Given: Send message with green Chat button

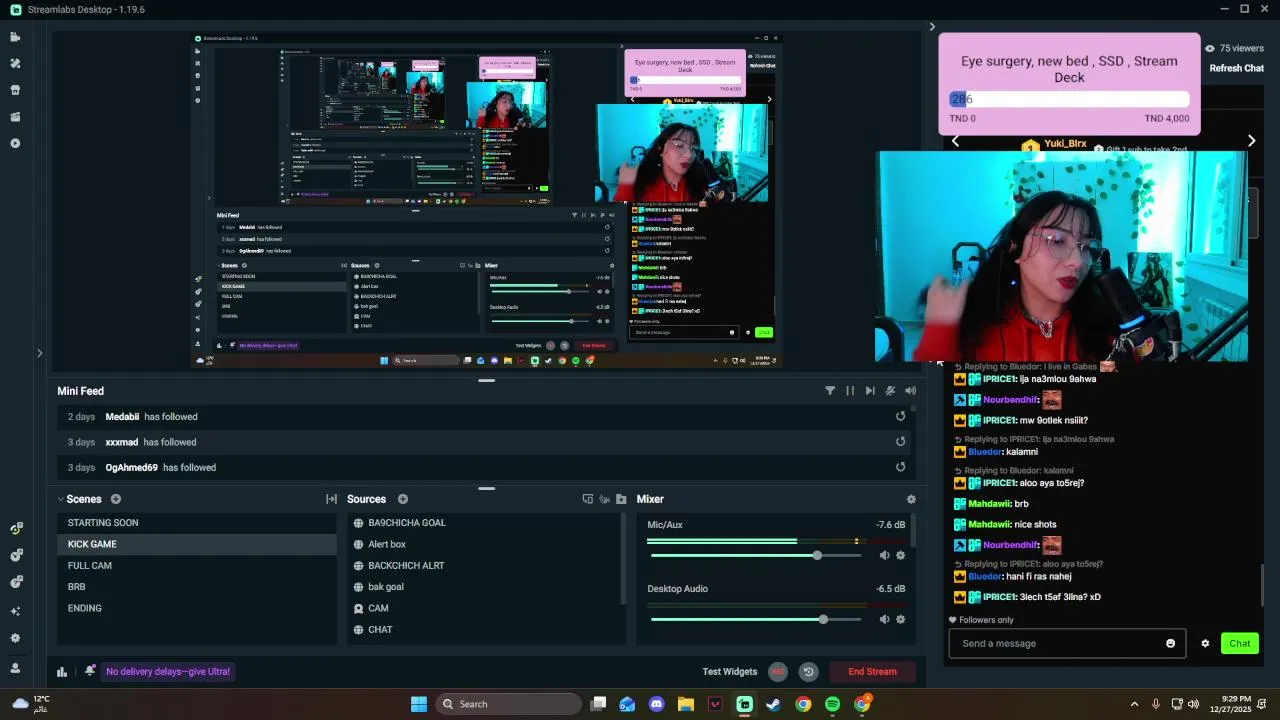Looking at the screenshot, I should point(1240,643).
